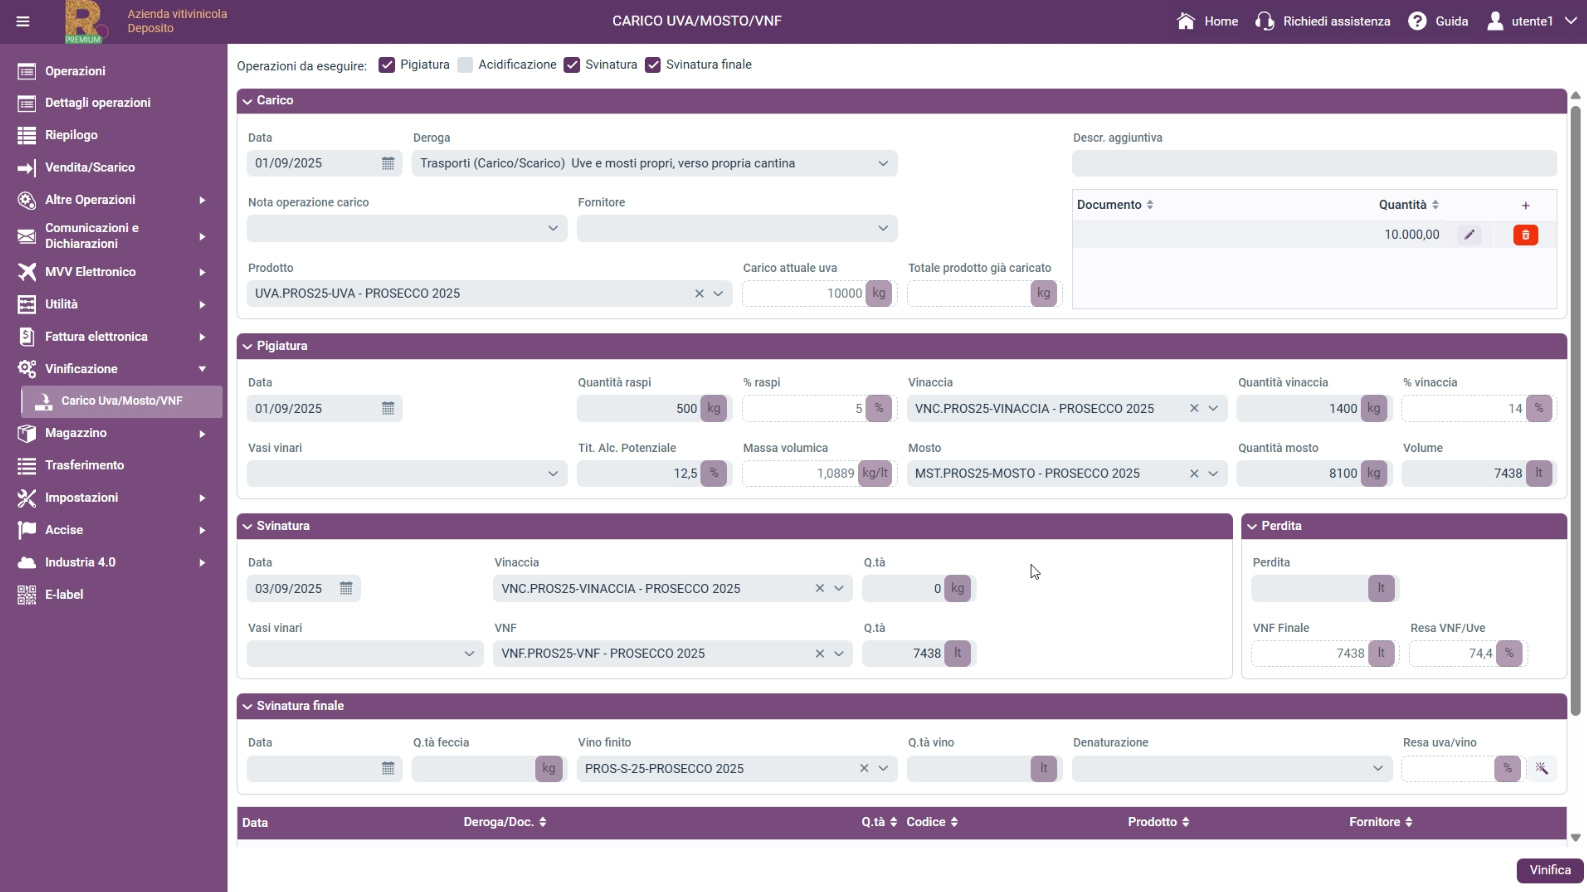
Task: Open calendar picker for Carico Data
Action: coord(388,163)
